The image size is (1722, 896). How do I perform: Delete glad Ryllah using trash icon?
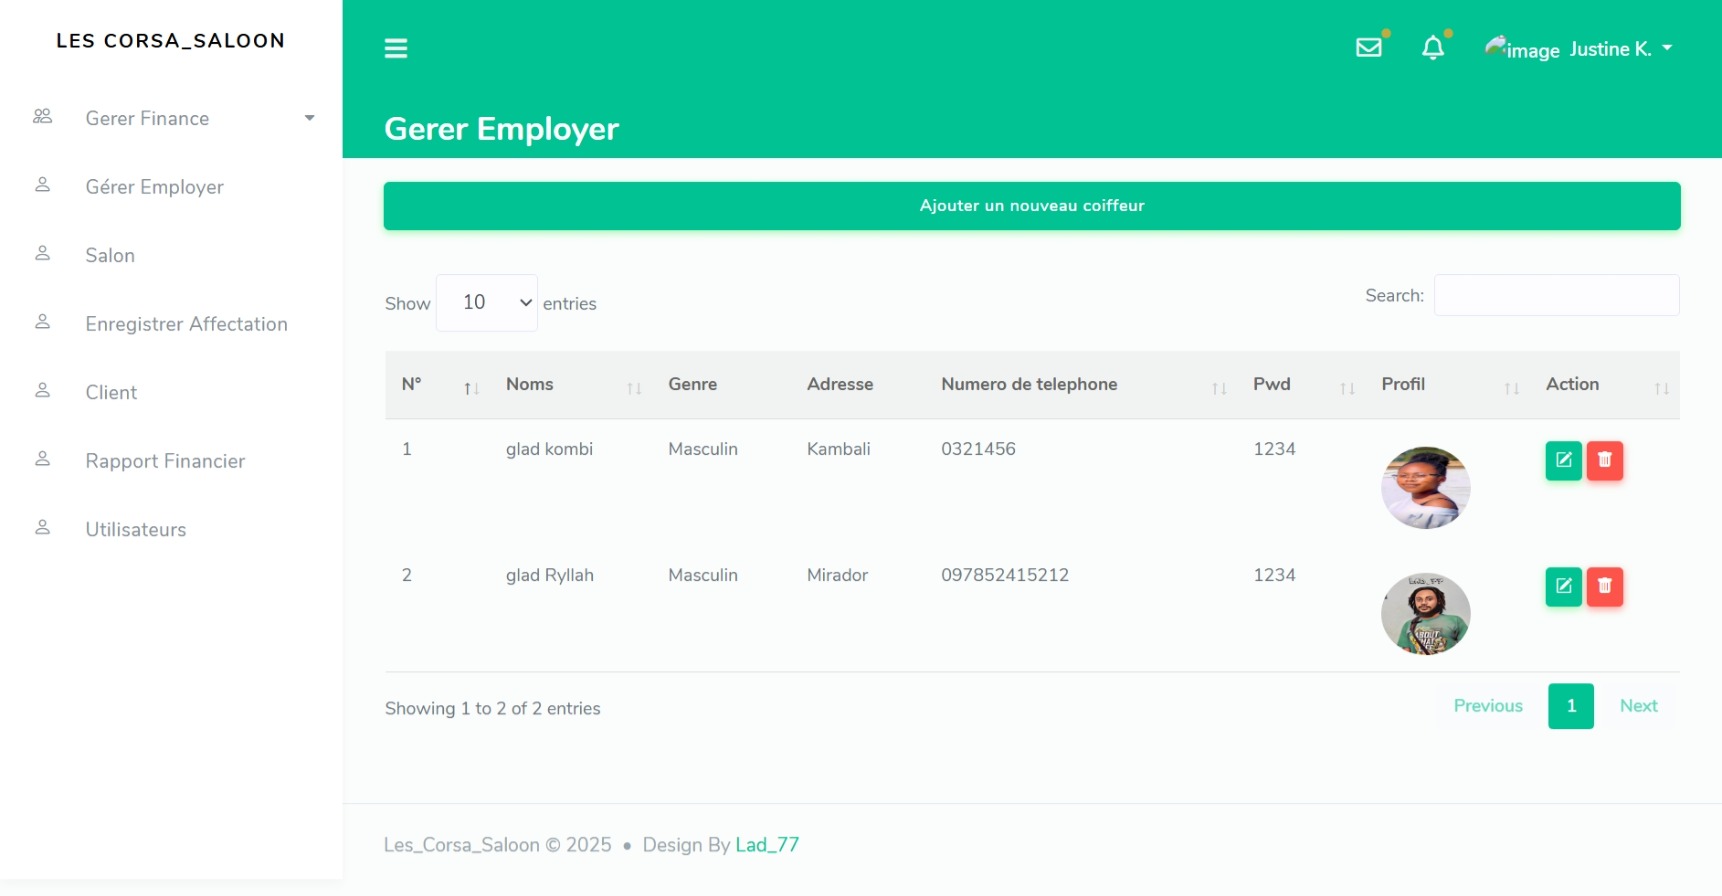click(x=1604, y=586)
